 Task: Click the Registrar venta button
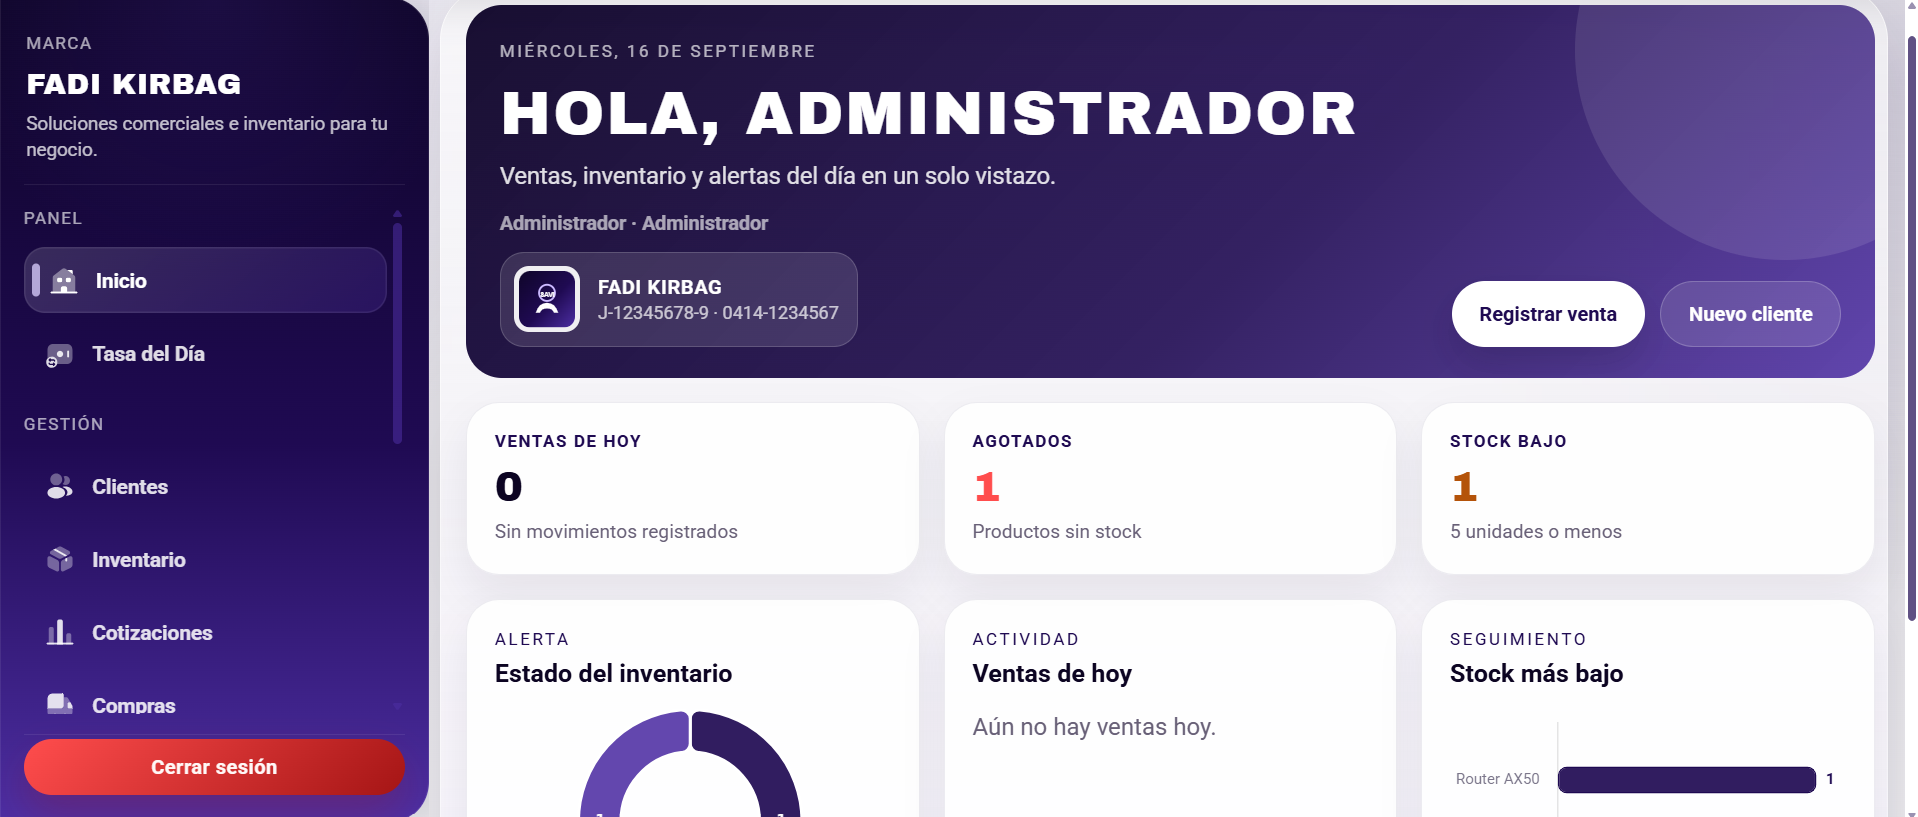[1548, 314]
